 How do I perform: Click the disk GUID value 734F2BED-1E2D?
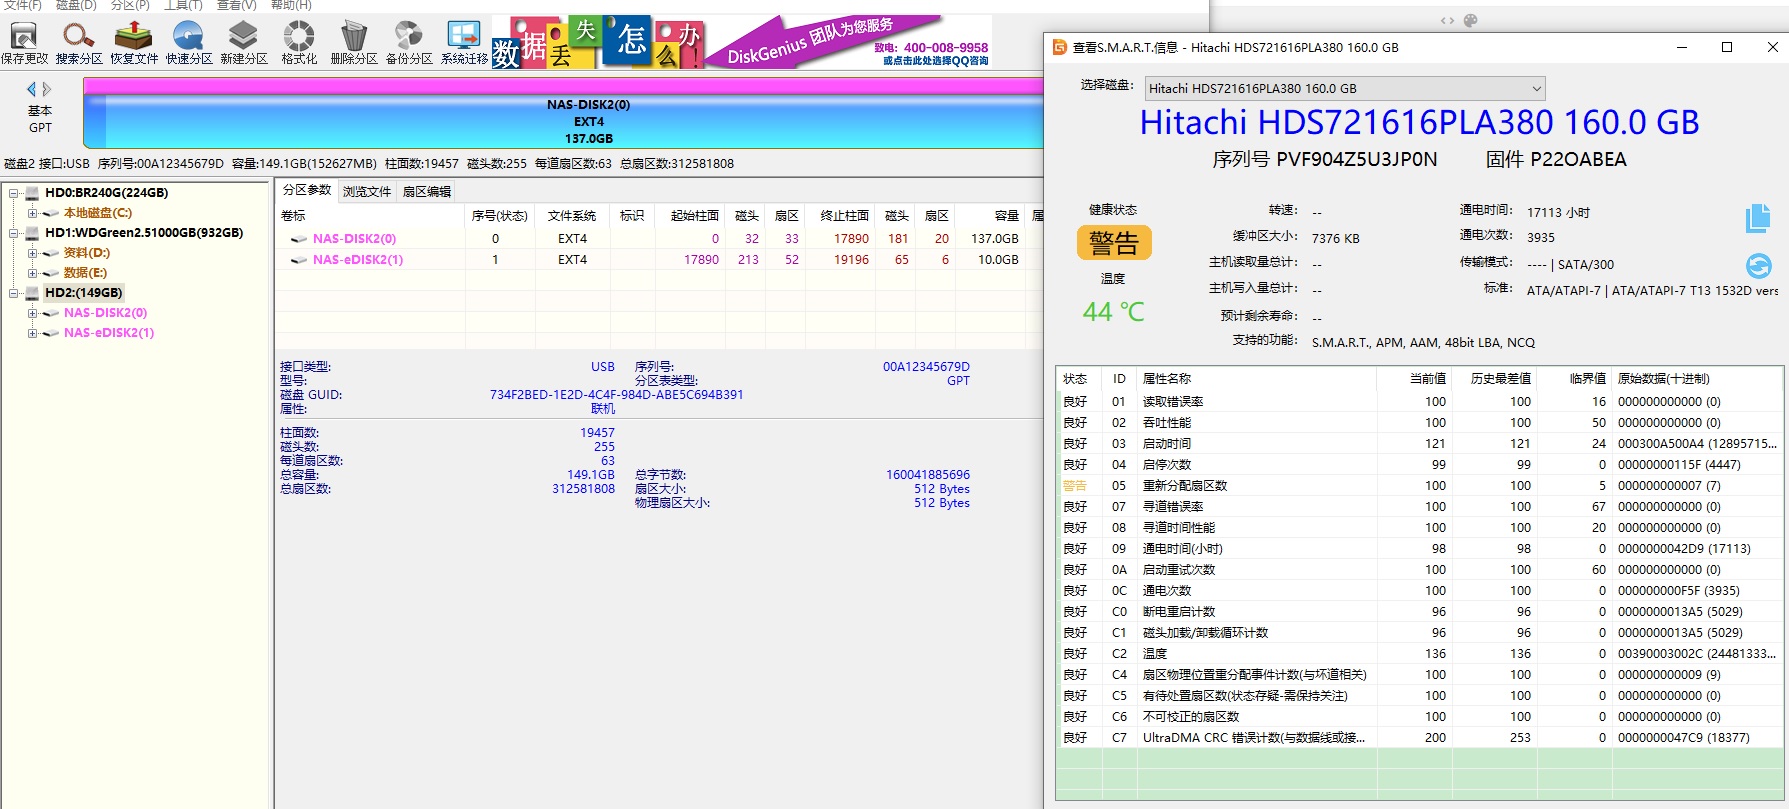click(616, 395)
